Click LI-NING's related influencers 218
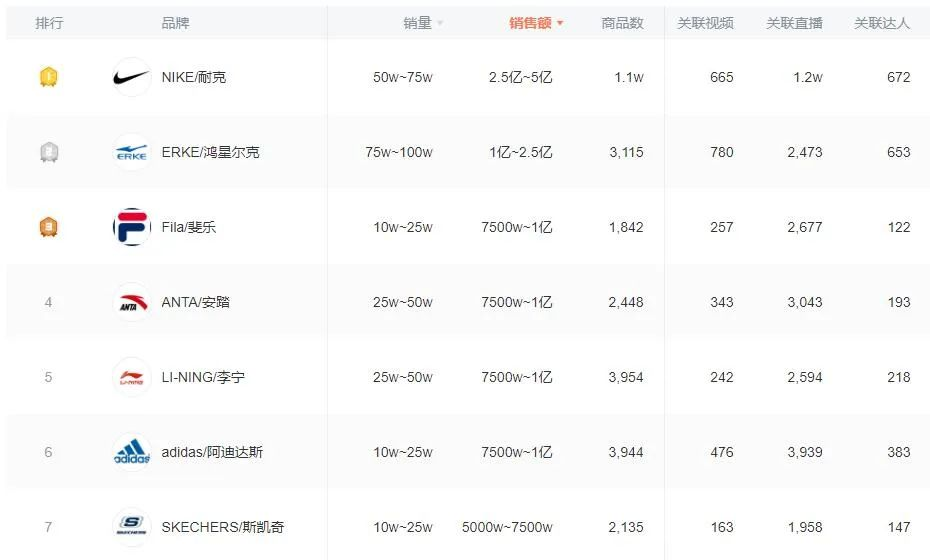 pyautogui.click(x=899, y=377)
